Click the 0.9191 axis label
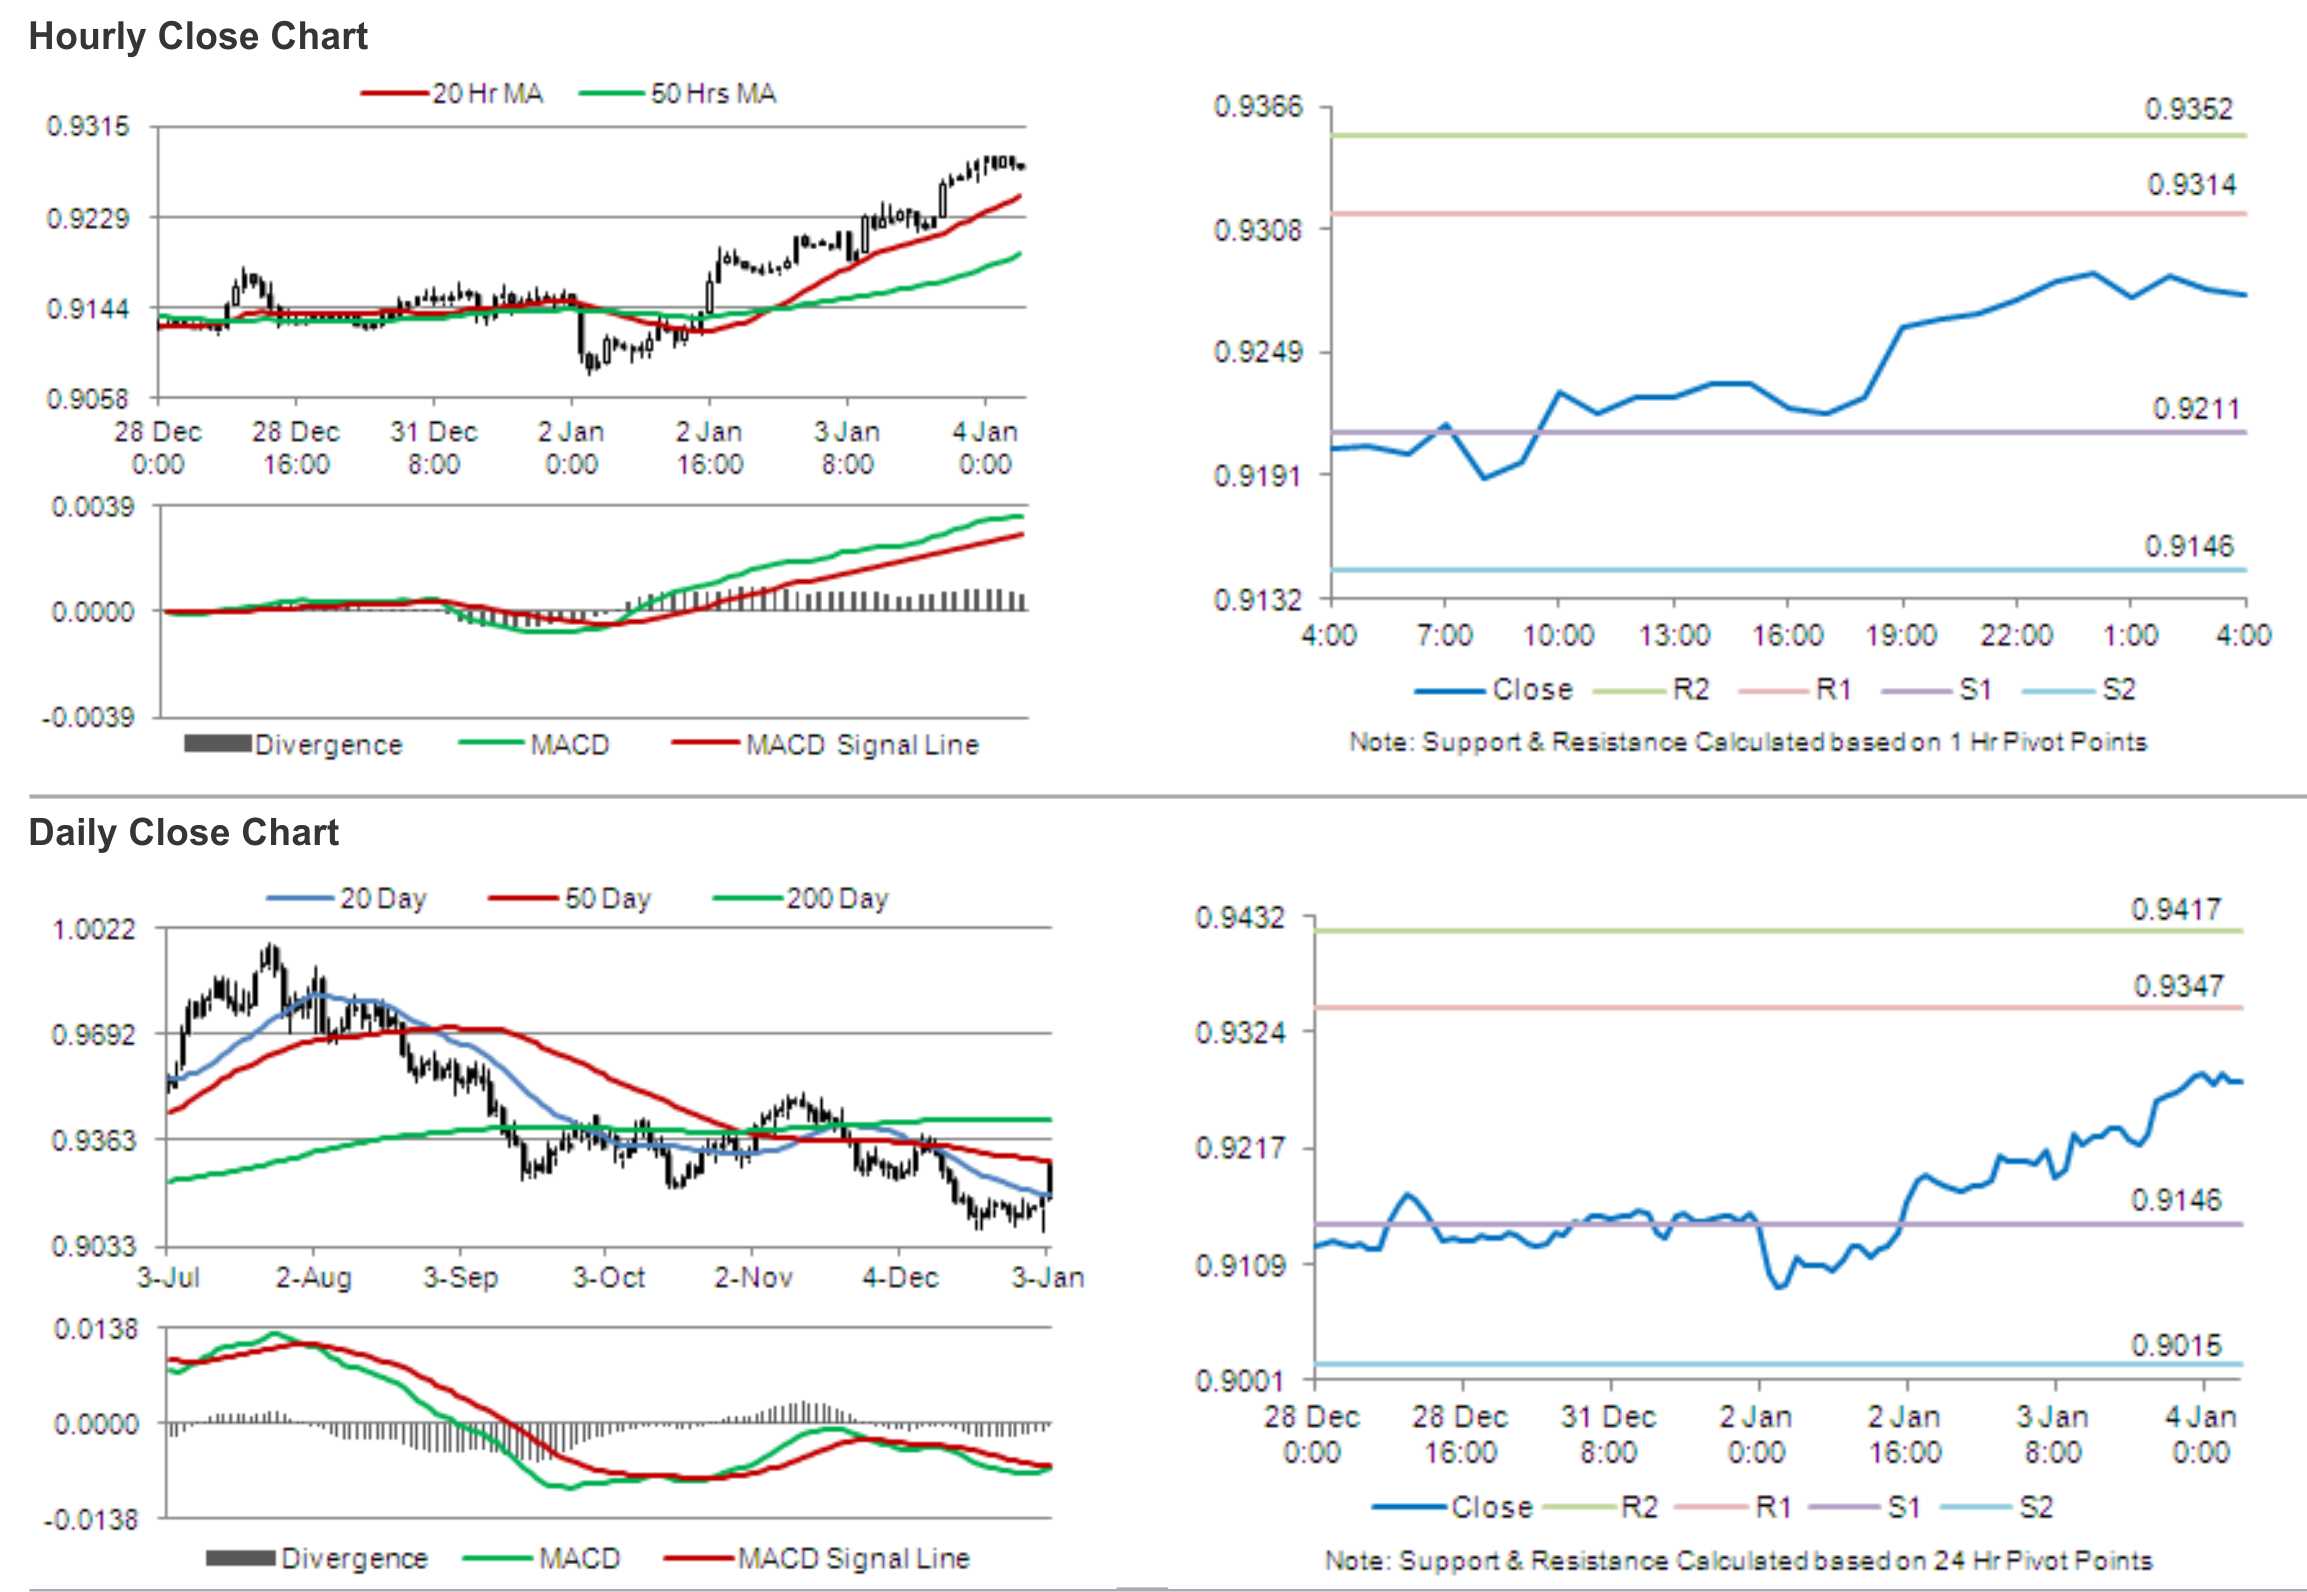The width and height of the screenshot is (2307, 1592). tap(1258, 475)
